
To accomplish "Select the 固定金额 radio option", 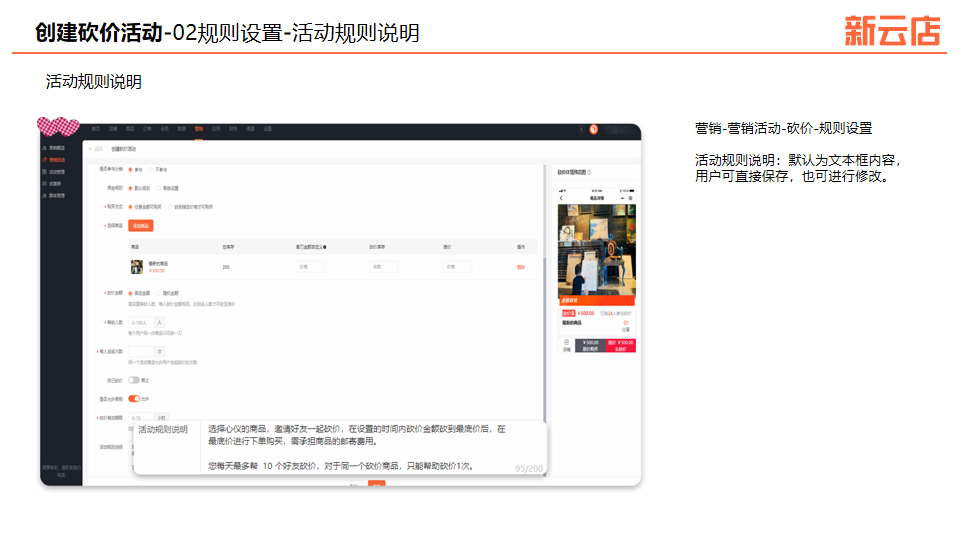I will (x=130, y=293).
